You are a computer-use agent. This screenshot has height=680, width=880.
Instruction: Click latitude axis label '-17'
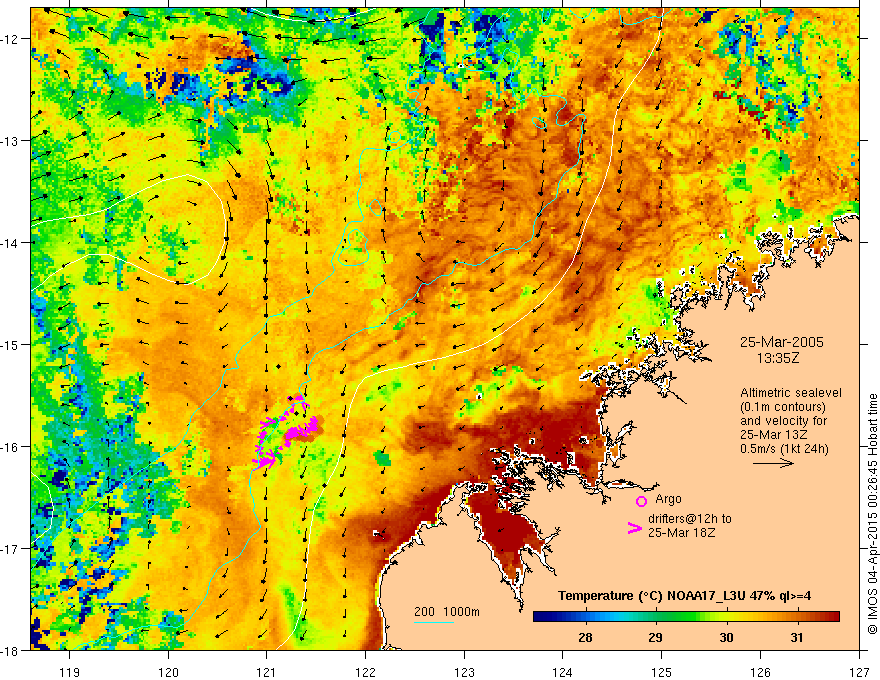(10, 549)
